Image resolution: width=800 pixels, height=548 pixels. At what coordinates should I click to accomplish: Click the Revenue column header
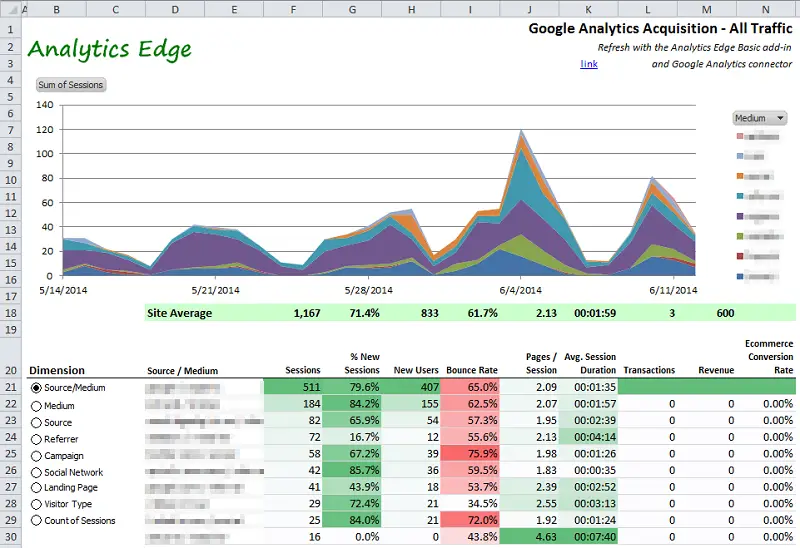(716, 370)
